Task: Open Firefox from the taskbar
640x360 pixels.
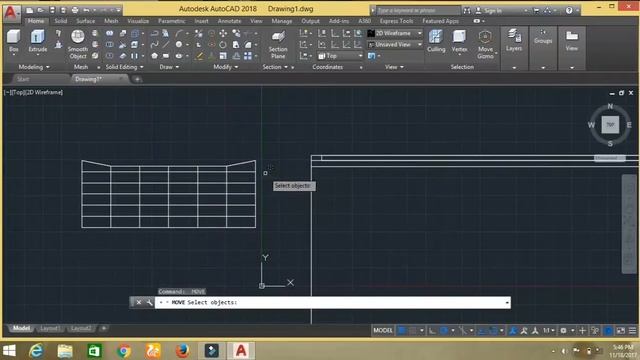Action: (x=182, y=351)
